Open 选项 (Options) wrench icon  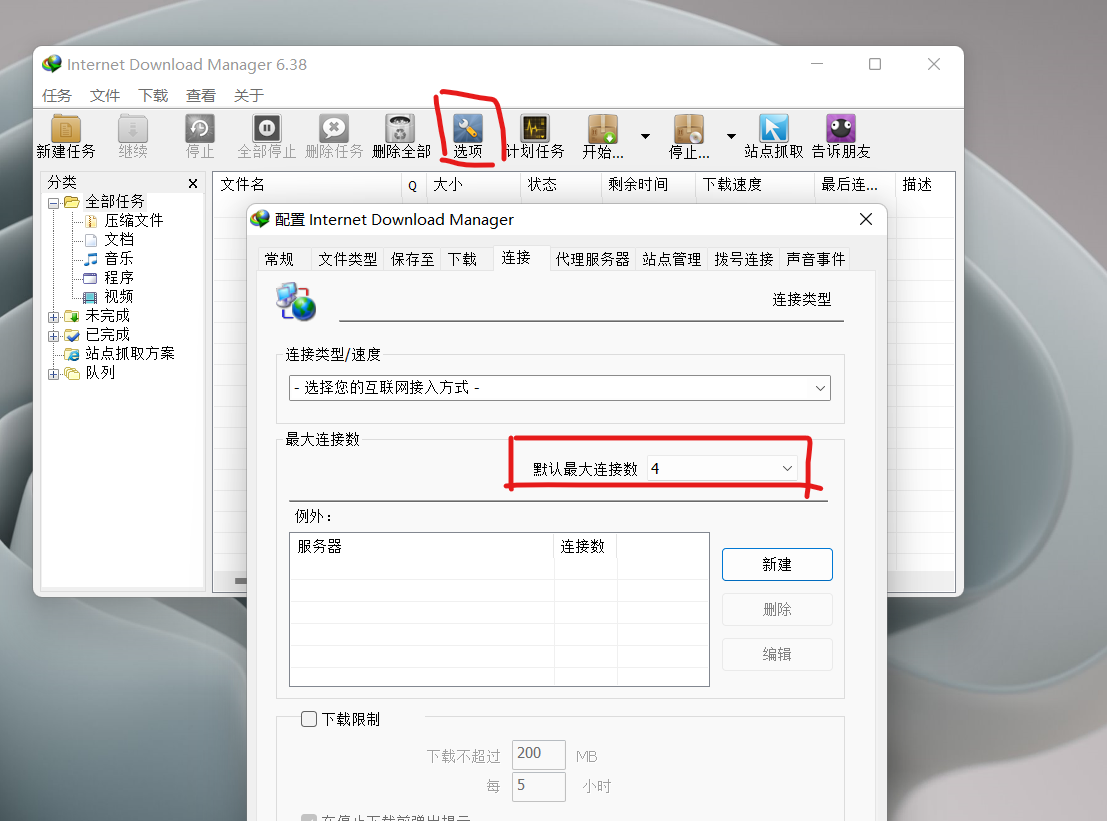(467, 129)
